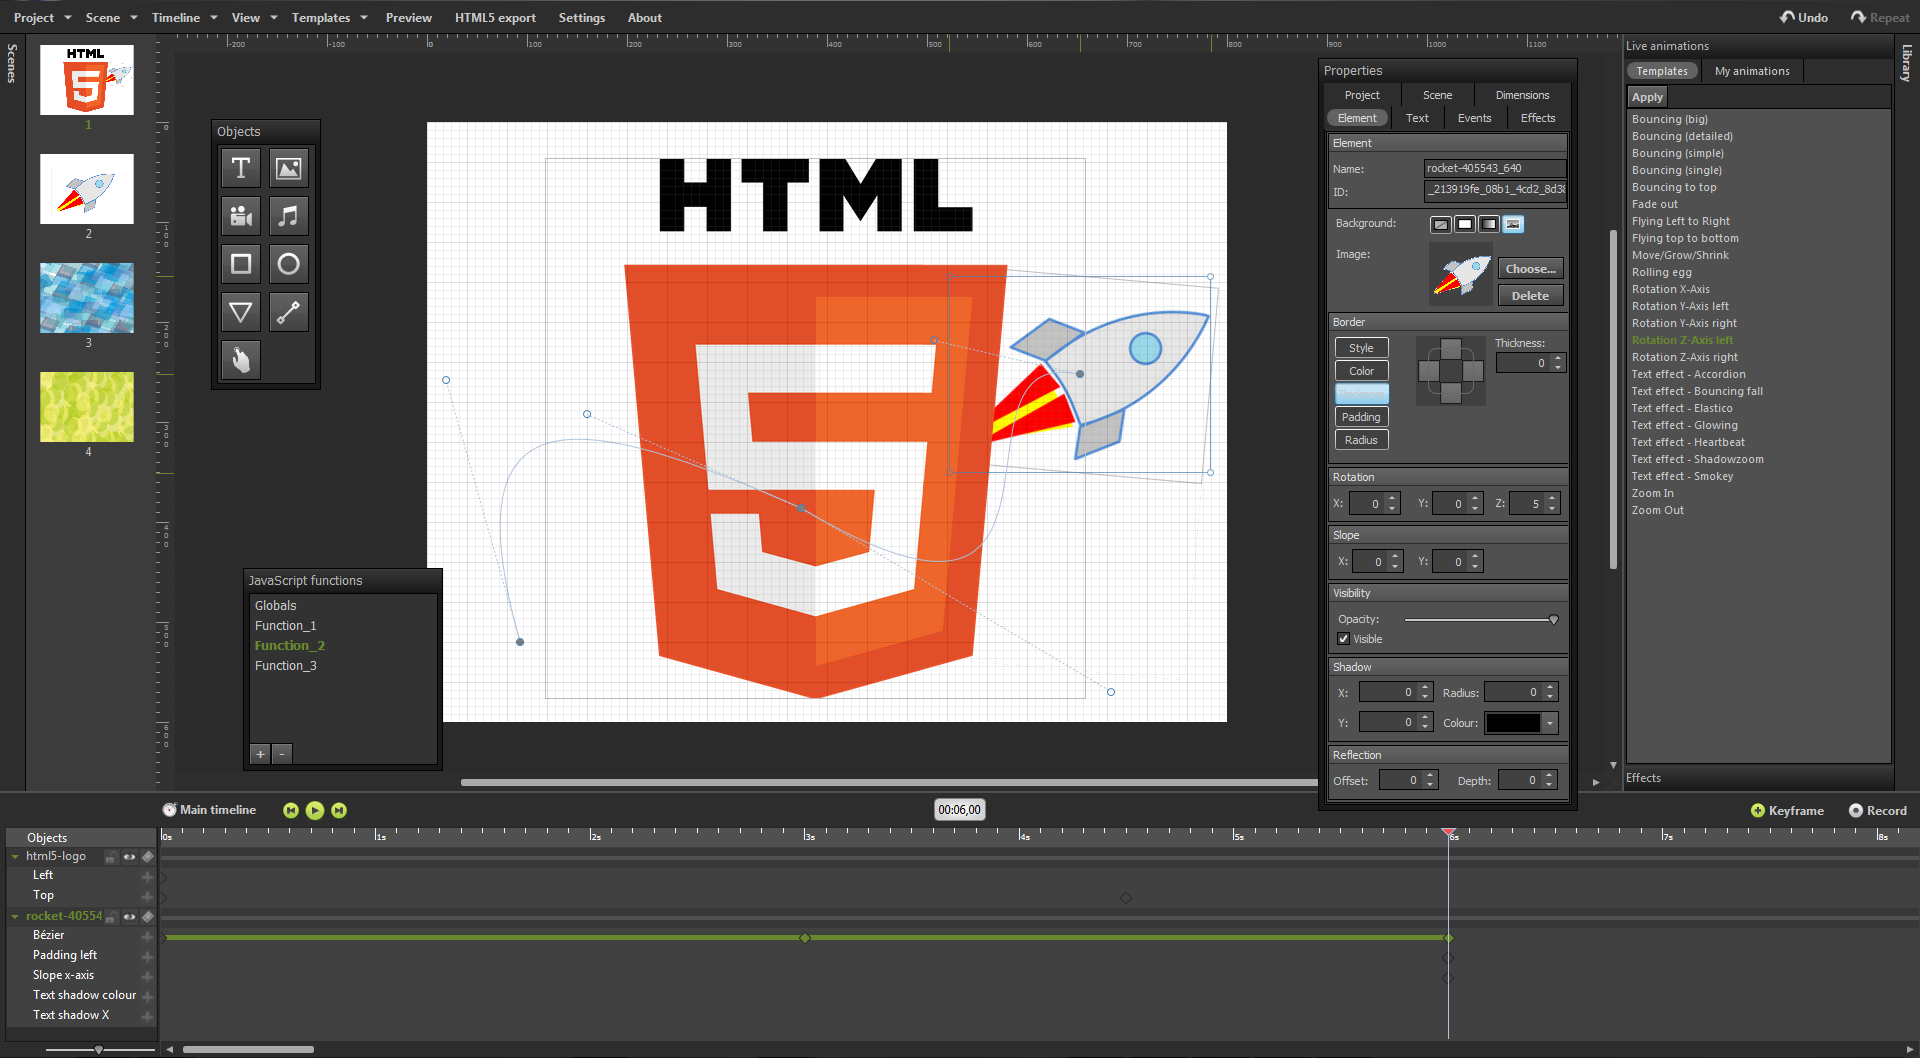Click the Main timeline stopwatch icon
This screenshot has height=1058, width=1920.
tap(170, 810)
